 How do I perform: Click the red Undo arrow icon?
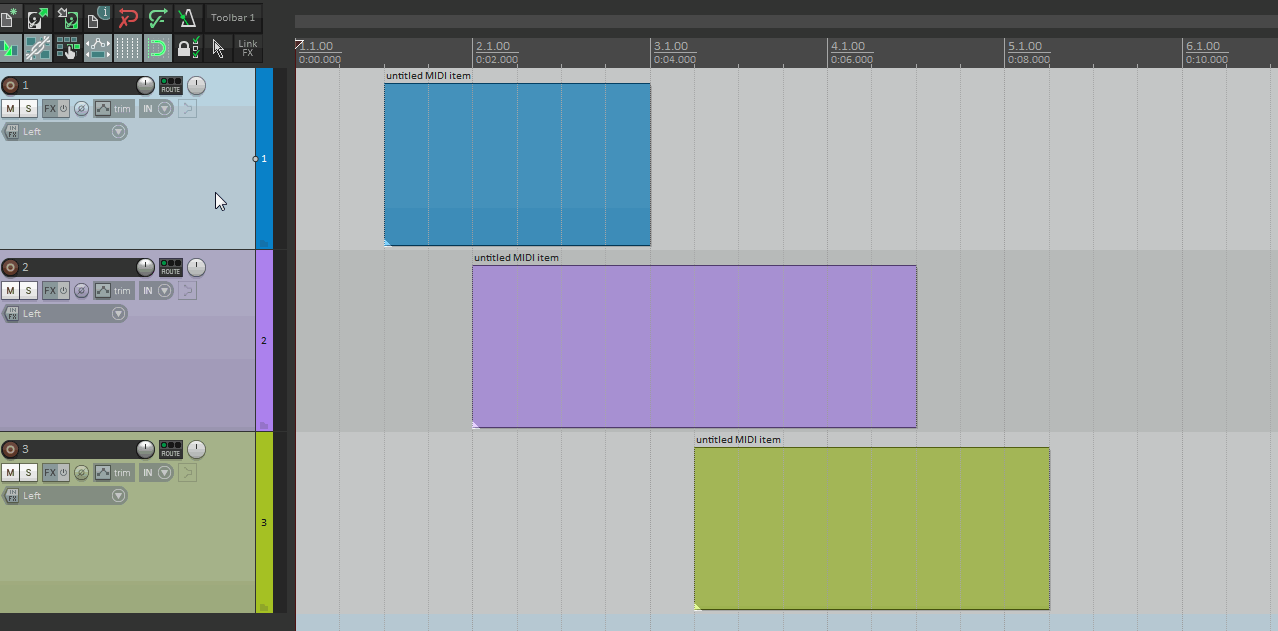[128, 18]
